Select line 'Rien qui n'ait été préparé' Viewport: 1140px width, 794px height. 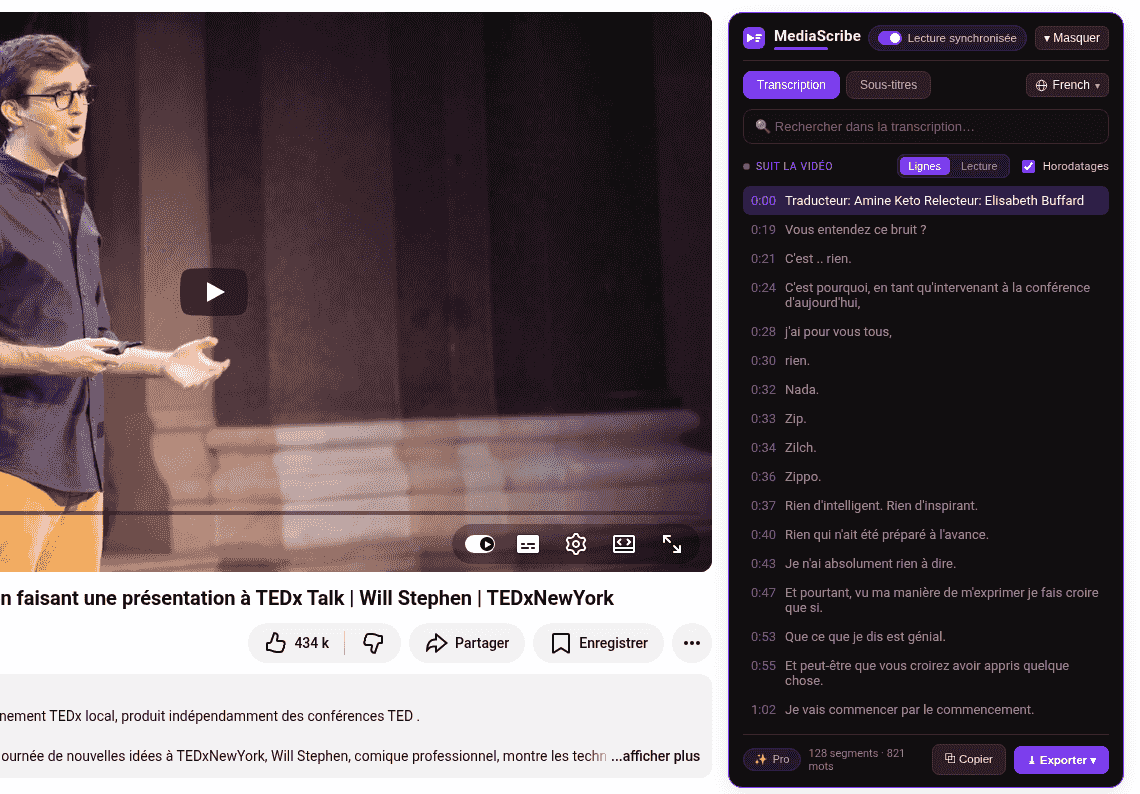pyautogui.click(x=926, y=535)
